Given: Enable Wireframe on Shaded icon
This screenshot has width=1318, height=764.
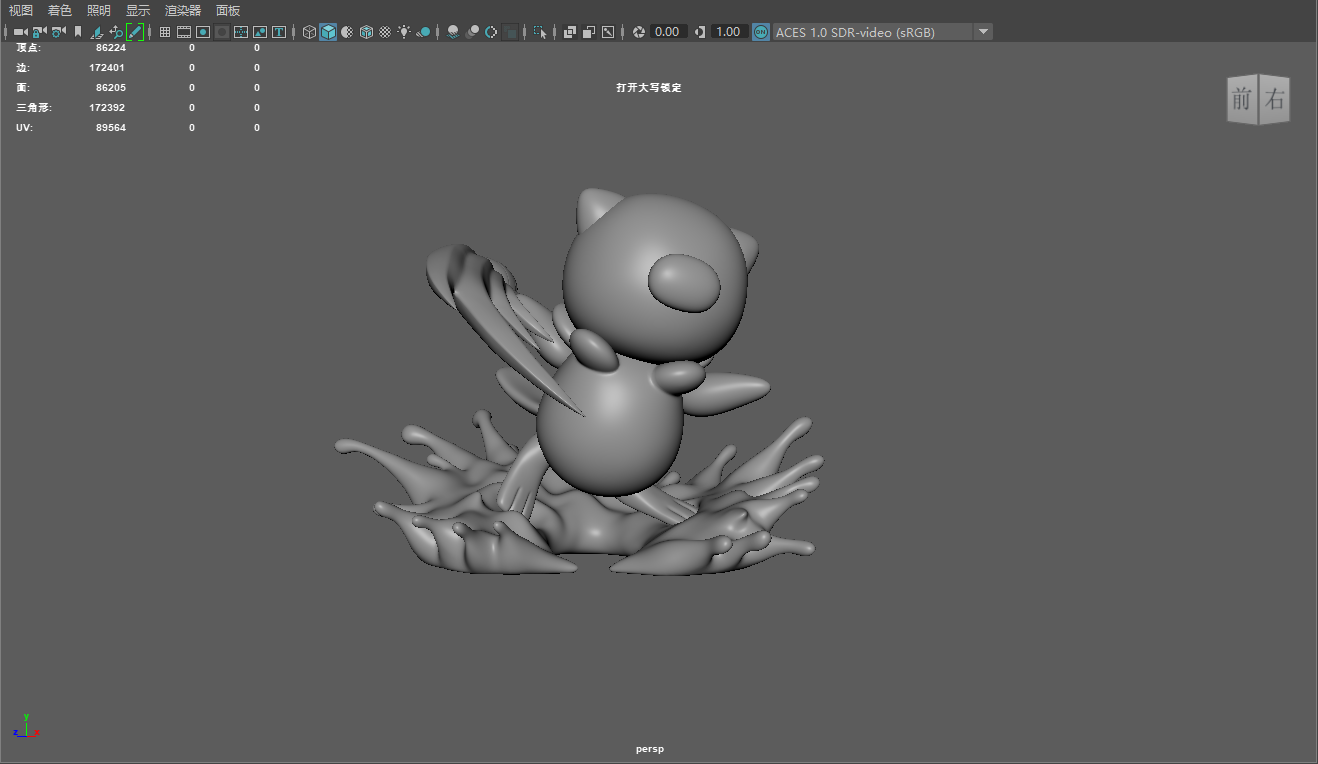Looking at the screenshot, I should click(366, 32).
